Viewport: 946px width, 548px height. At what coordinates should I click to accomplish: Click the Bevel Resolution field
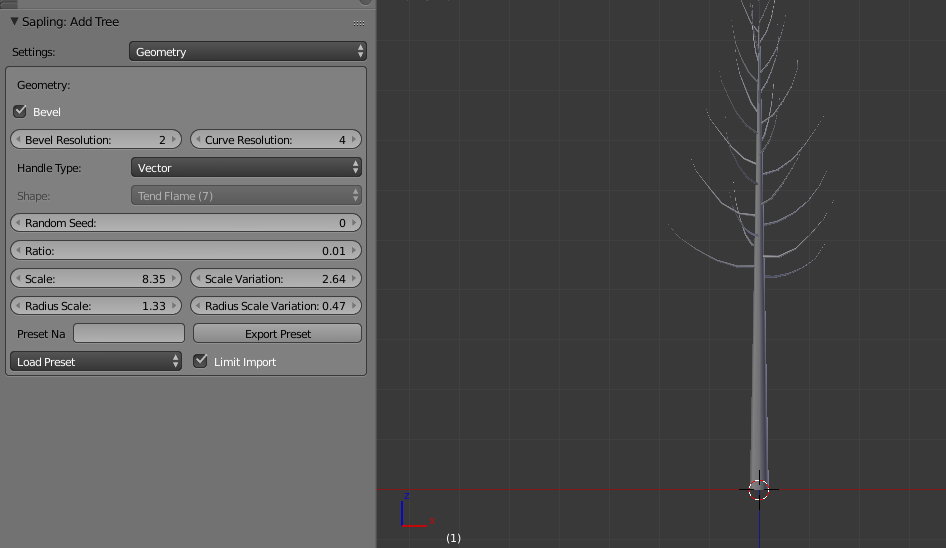point(96,140)
